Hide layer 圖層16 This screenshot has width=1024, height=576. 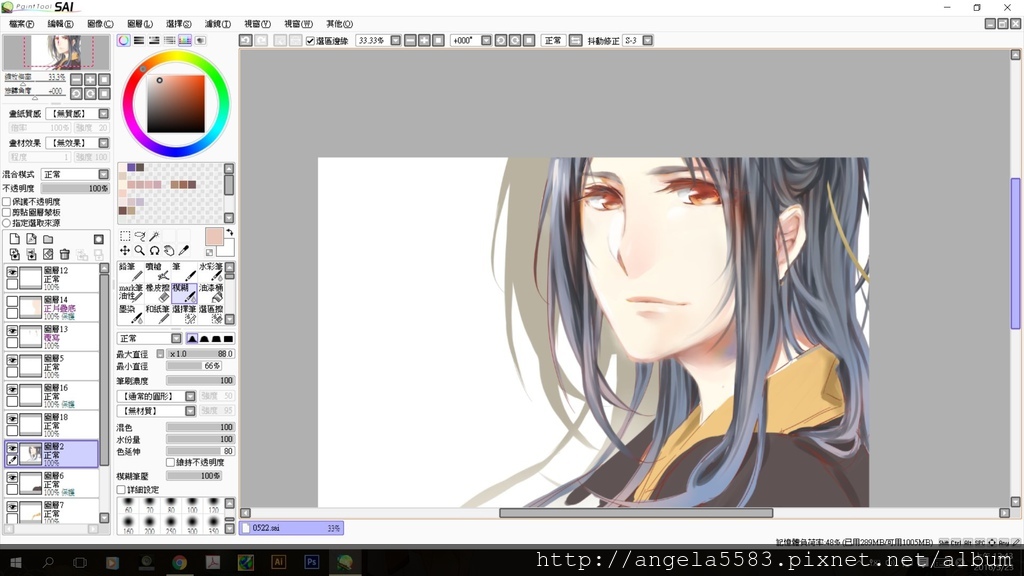pos(12,390)
